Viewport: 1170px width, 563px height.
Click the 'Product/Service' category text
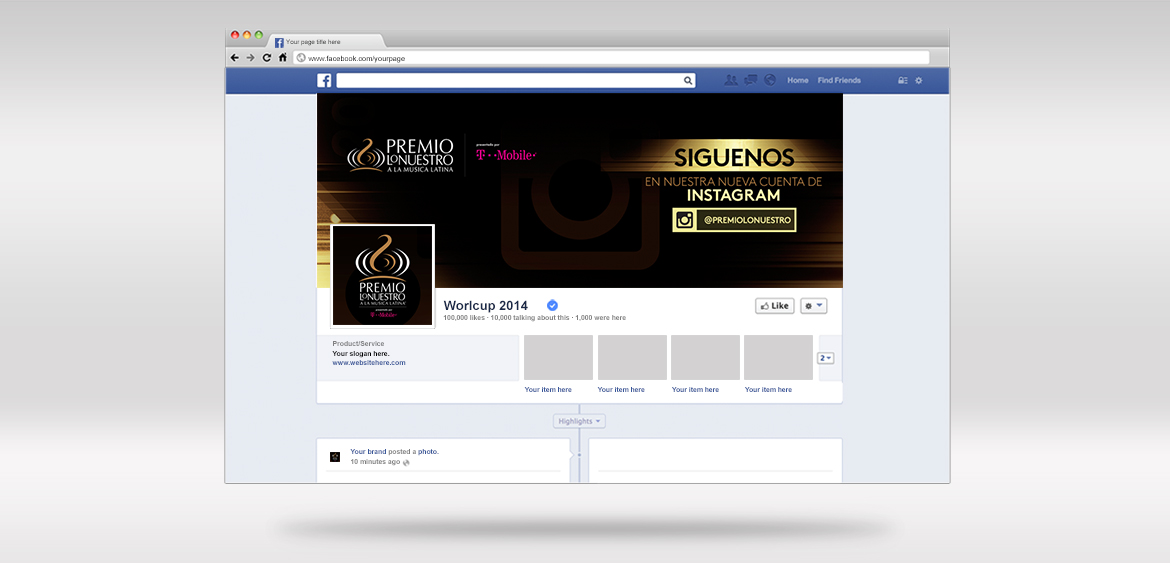click(358, 344)
